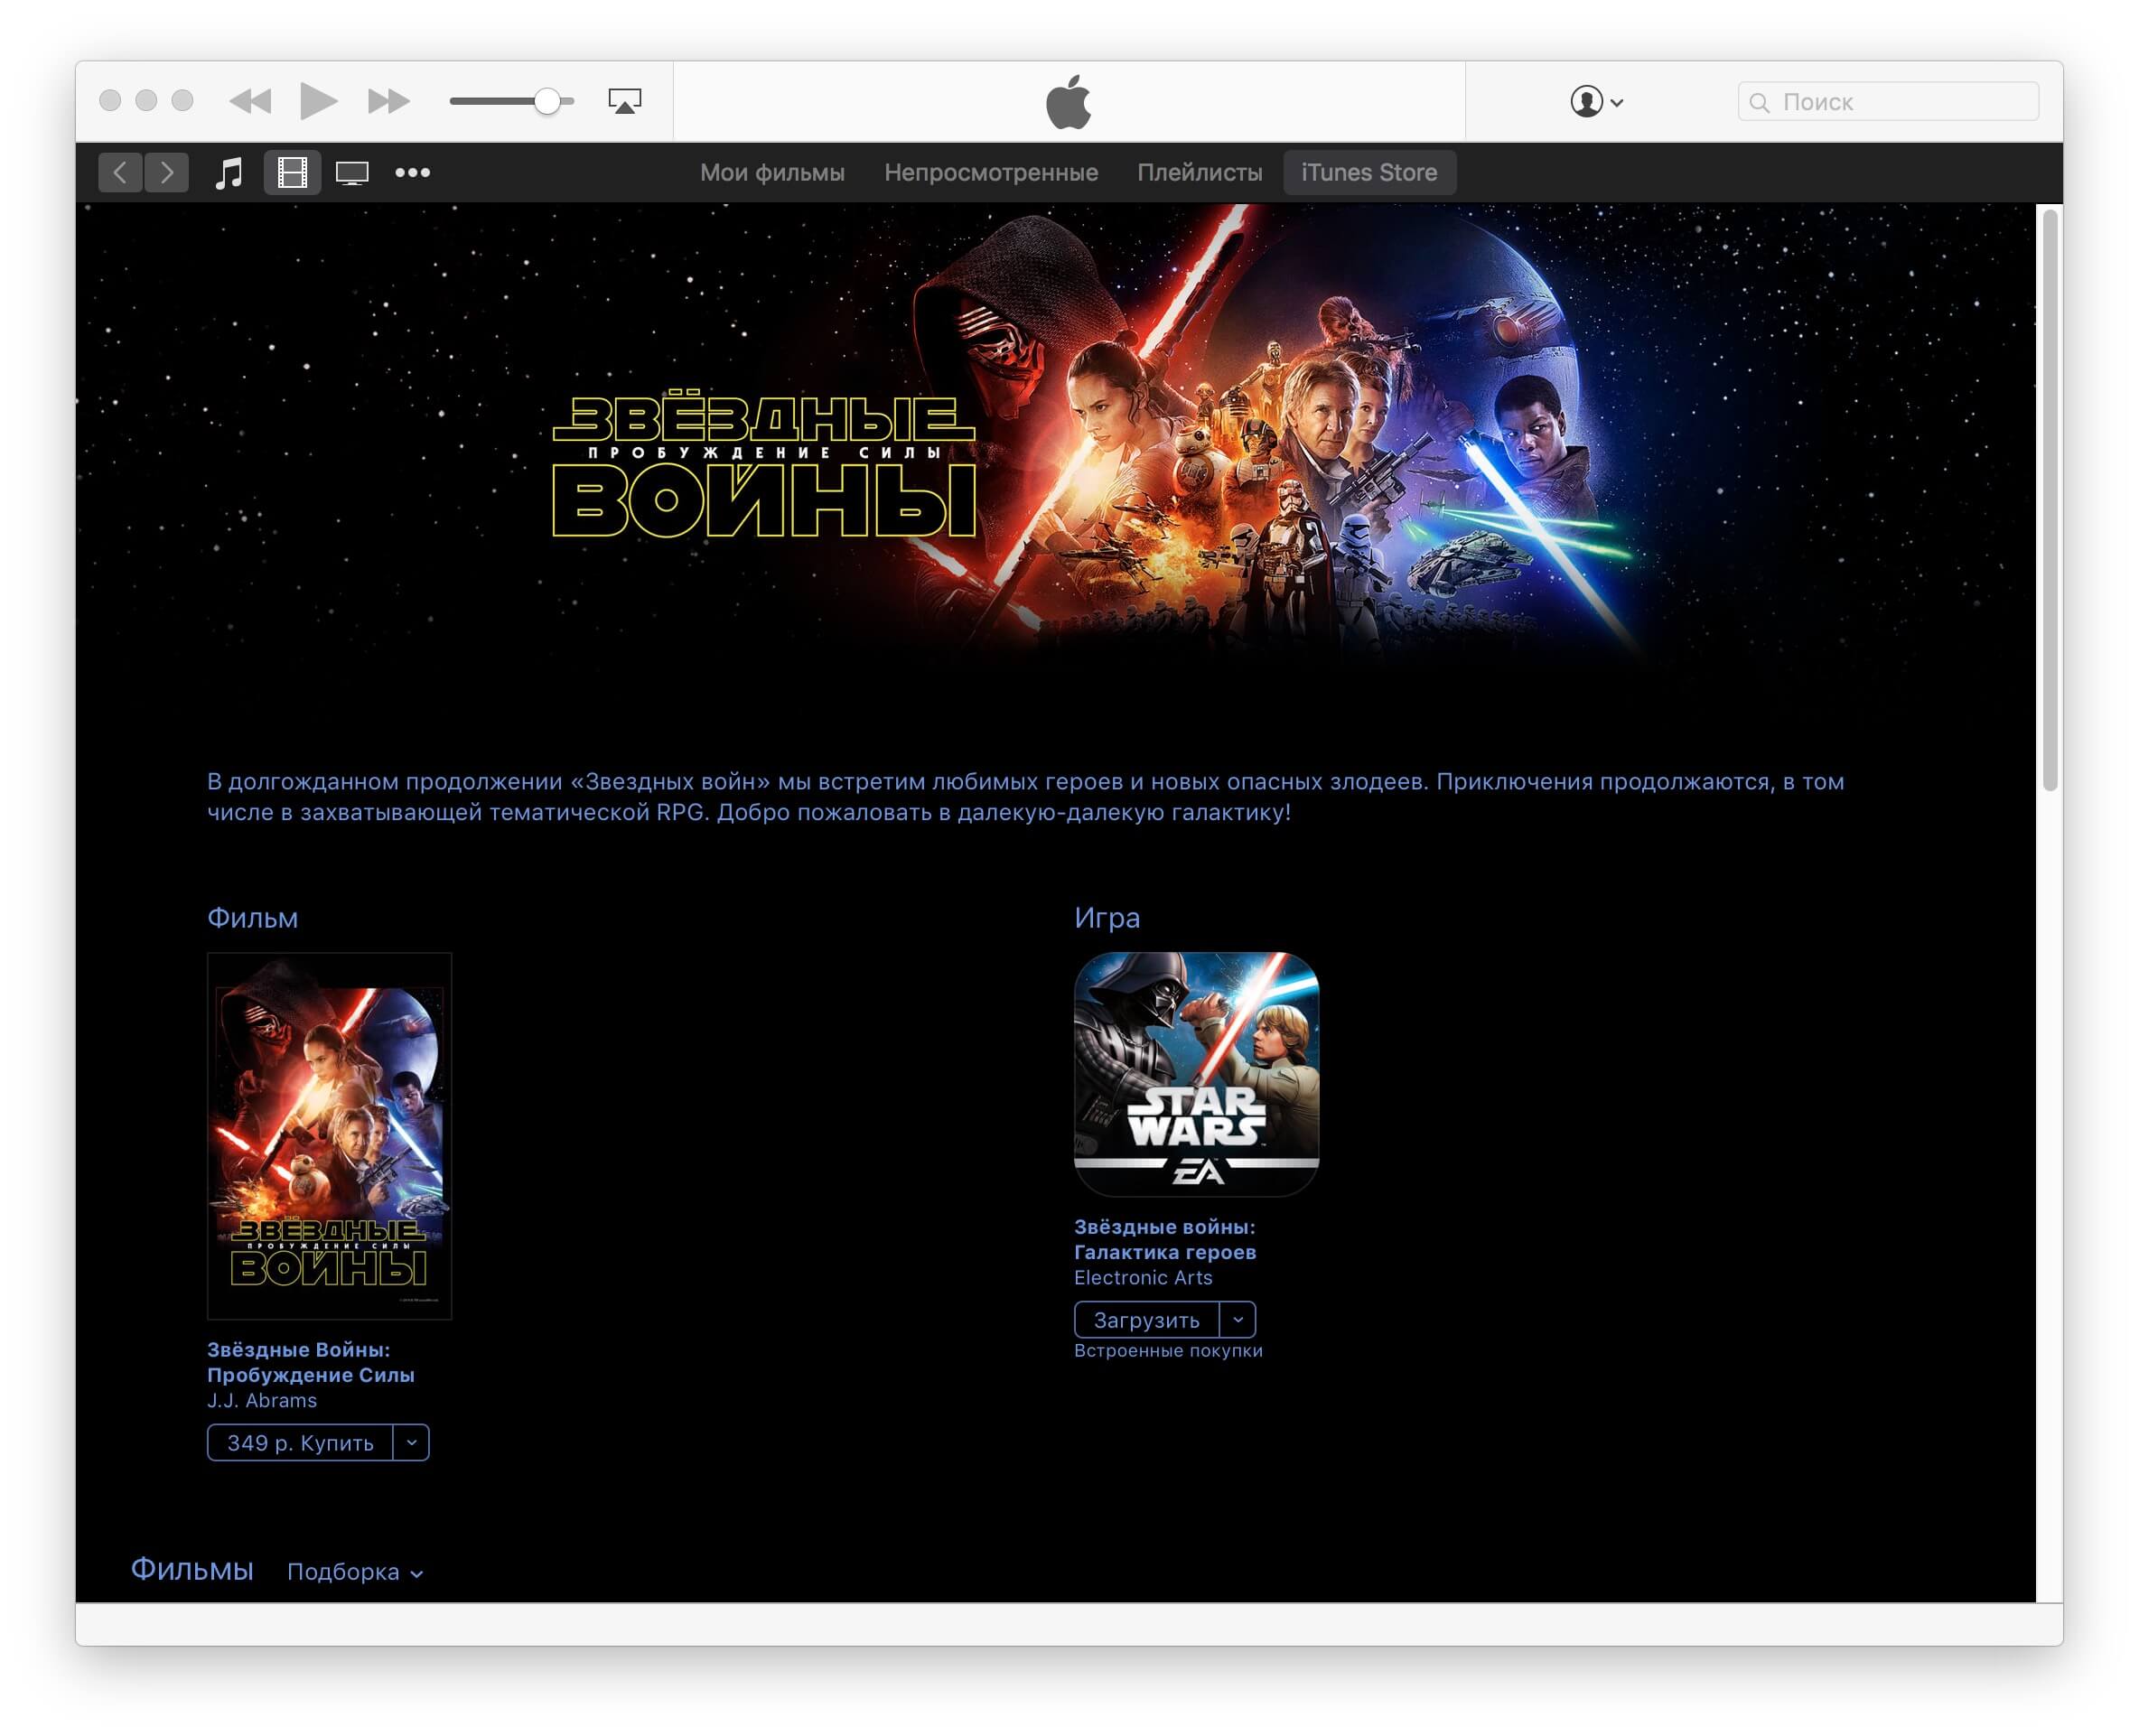Open the J.J. Abrams director link
Screen dimensions: 2139x1736
click(x=262, y=1400)
